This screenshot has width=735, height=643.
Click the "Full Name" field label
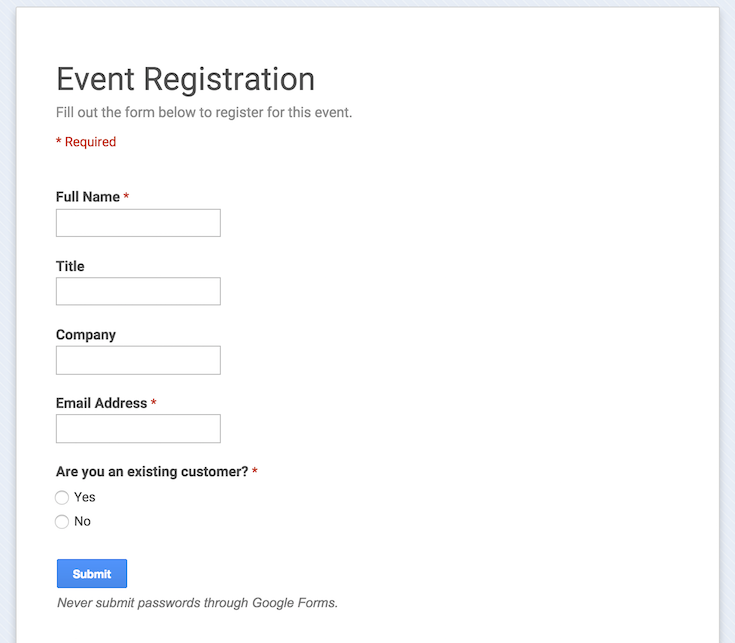pyautogui.click(x=88, y=197)
